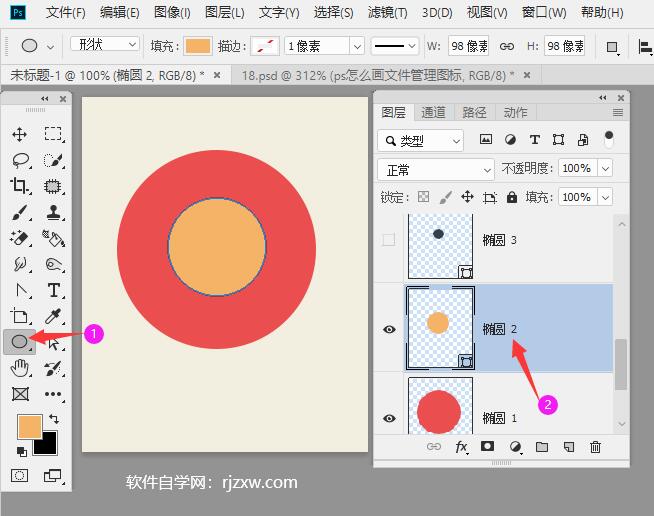Open the 窗口(W) menu
Viewport: 654px width, 516px height.
click(x=544, y=13)
